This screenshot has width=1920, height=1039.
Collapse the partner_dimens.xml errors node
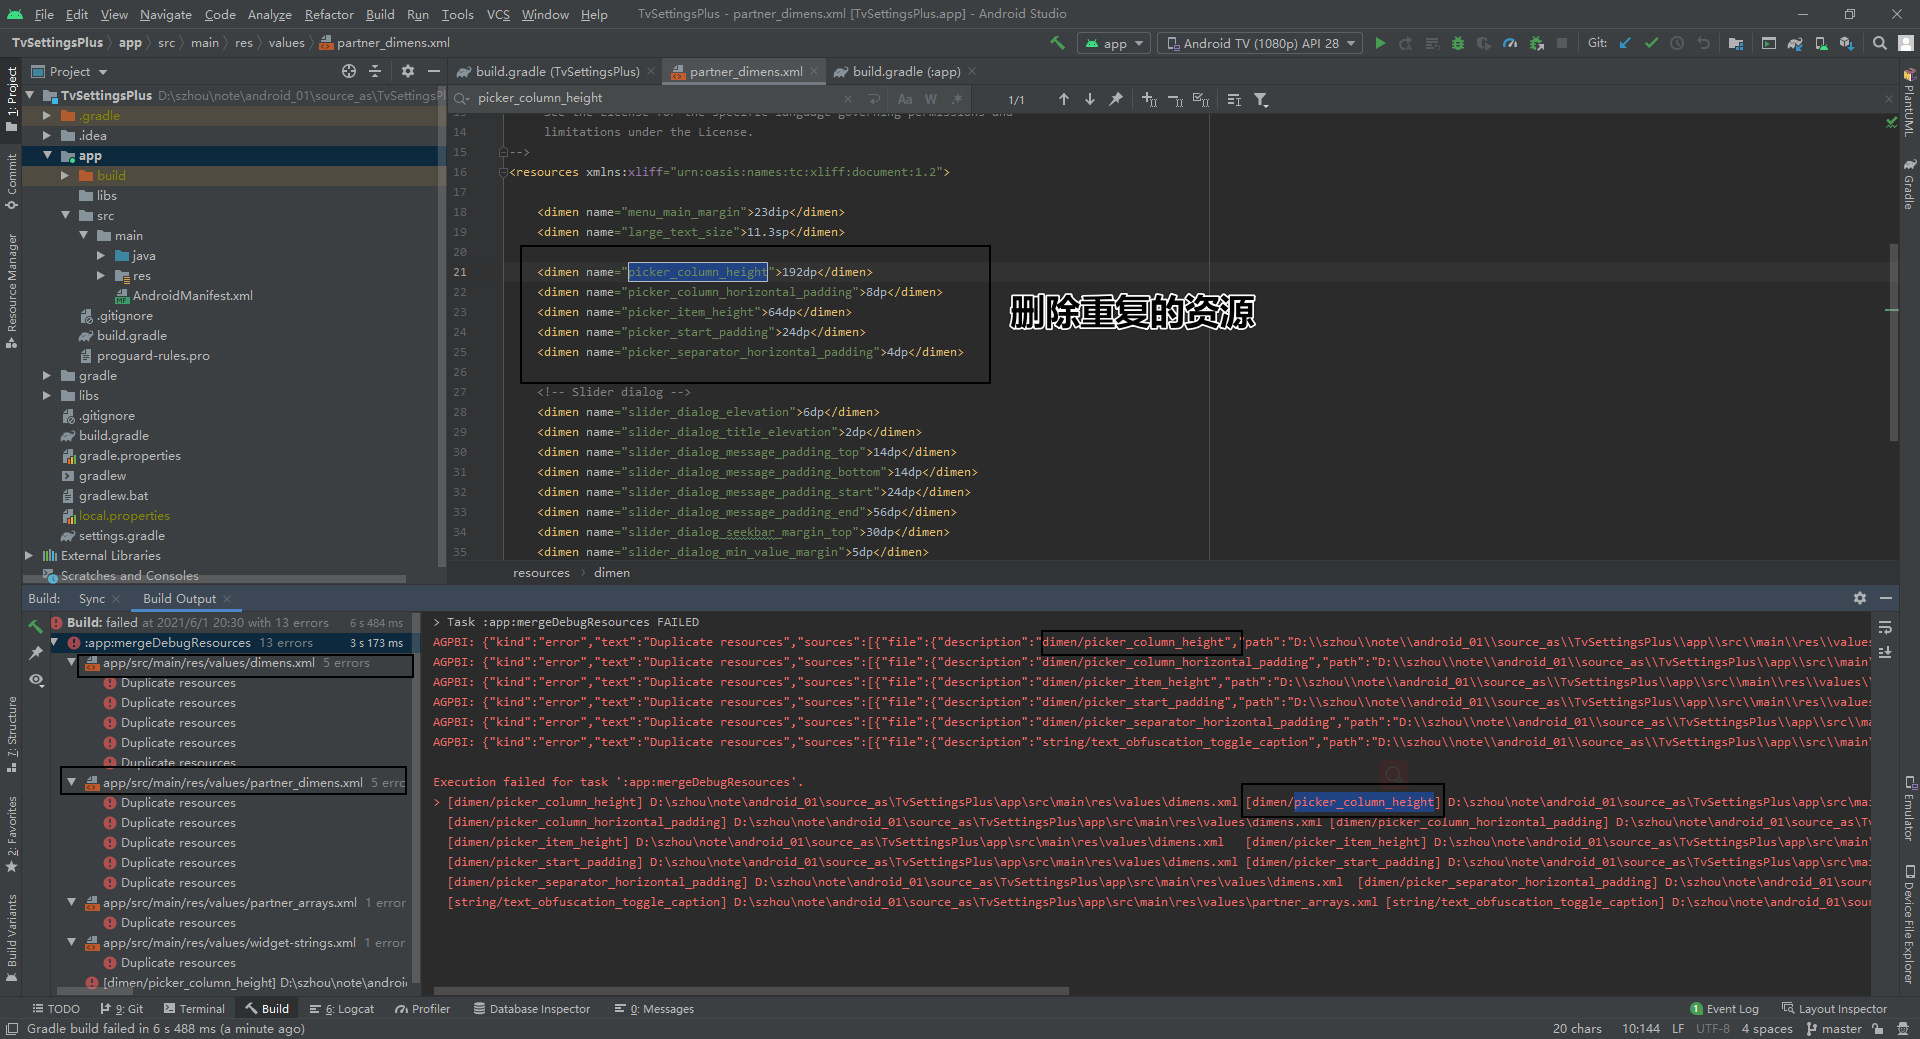(x=72, y=782)
